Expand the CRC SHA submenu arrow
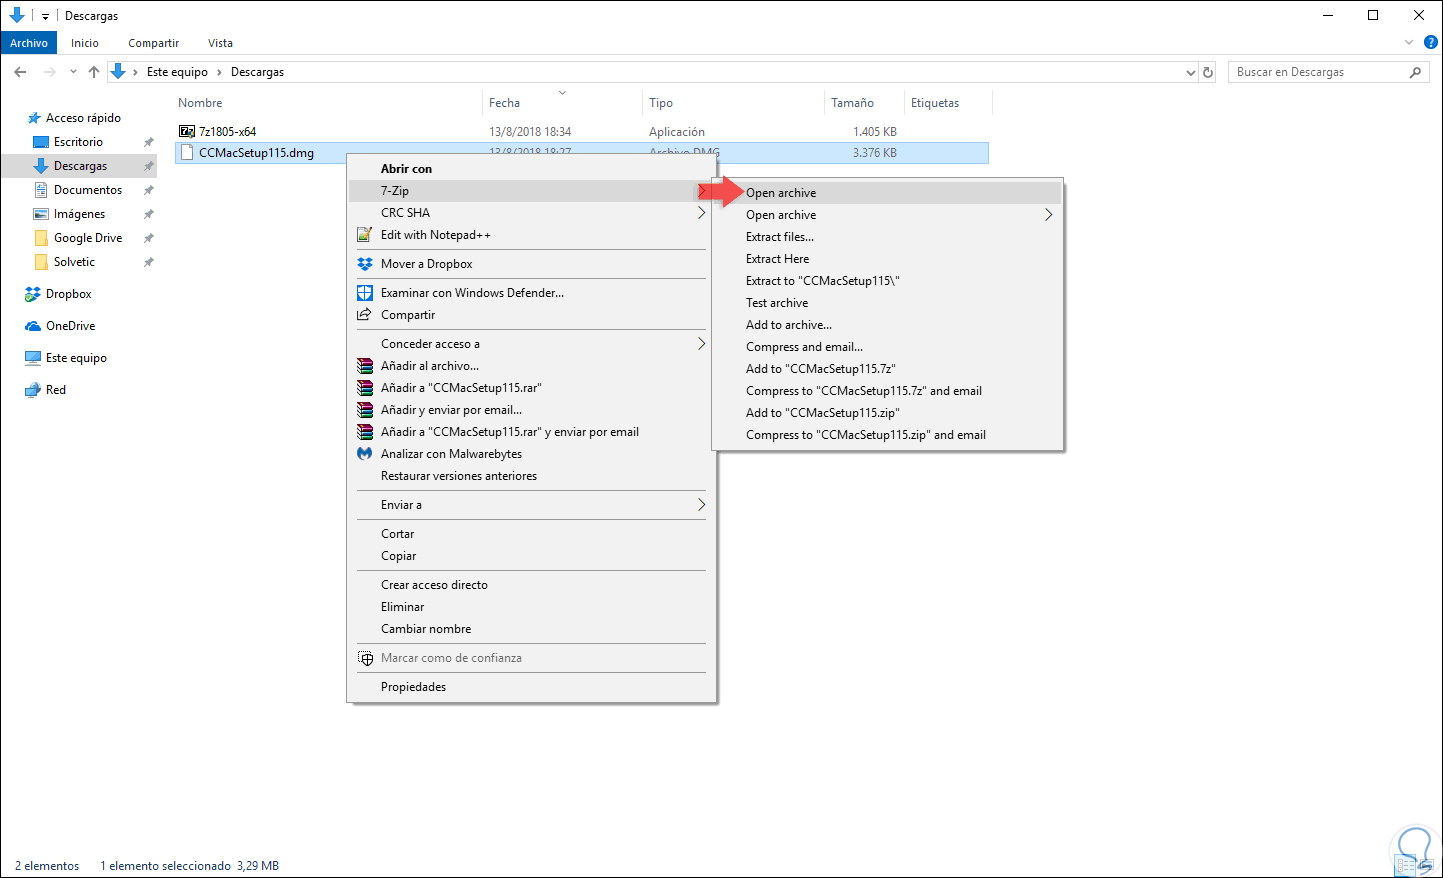 (701, 213)
